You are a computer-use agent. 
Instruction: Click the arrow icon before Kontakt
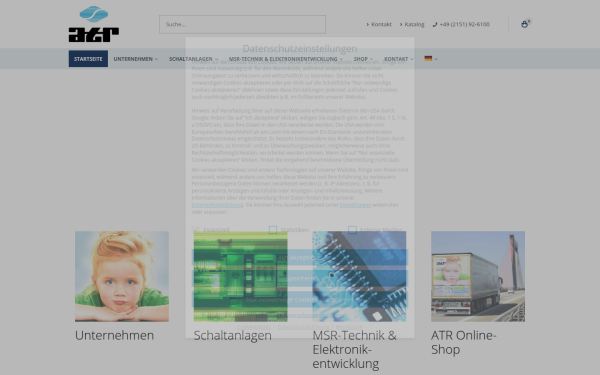click(368, 24)
